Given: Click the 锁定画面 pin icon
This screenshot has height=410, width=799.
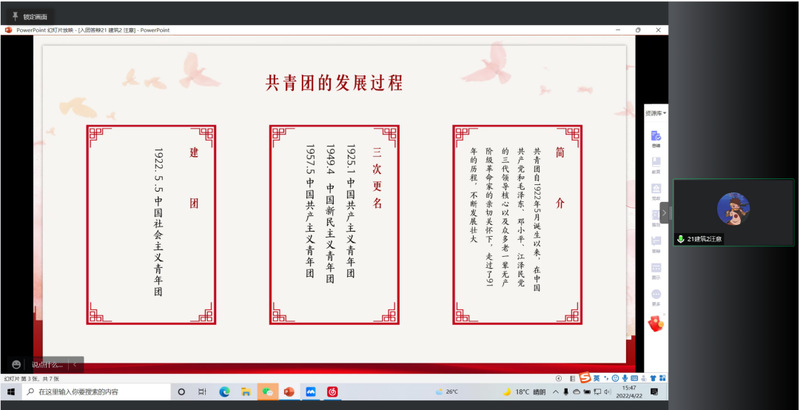Looking at the screenshot, I should pos(12,17).
